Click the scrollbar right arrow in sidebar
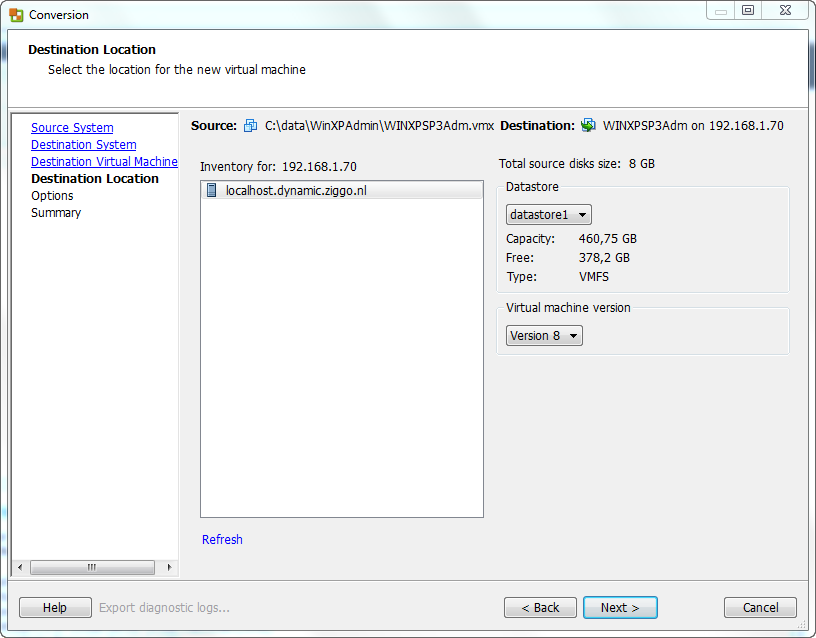The width and height of the screenshot is (816, 638). (x=170, y=567)
